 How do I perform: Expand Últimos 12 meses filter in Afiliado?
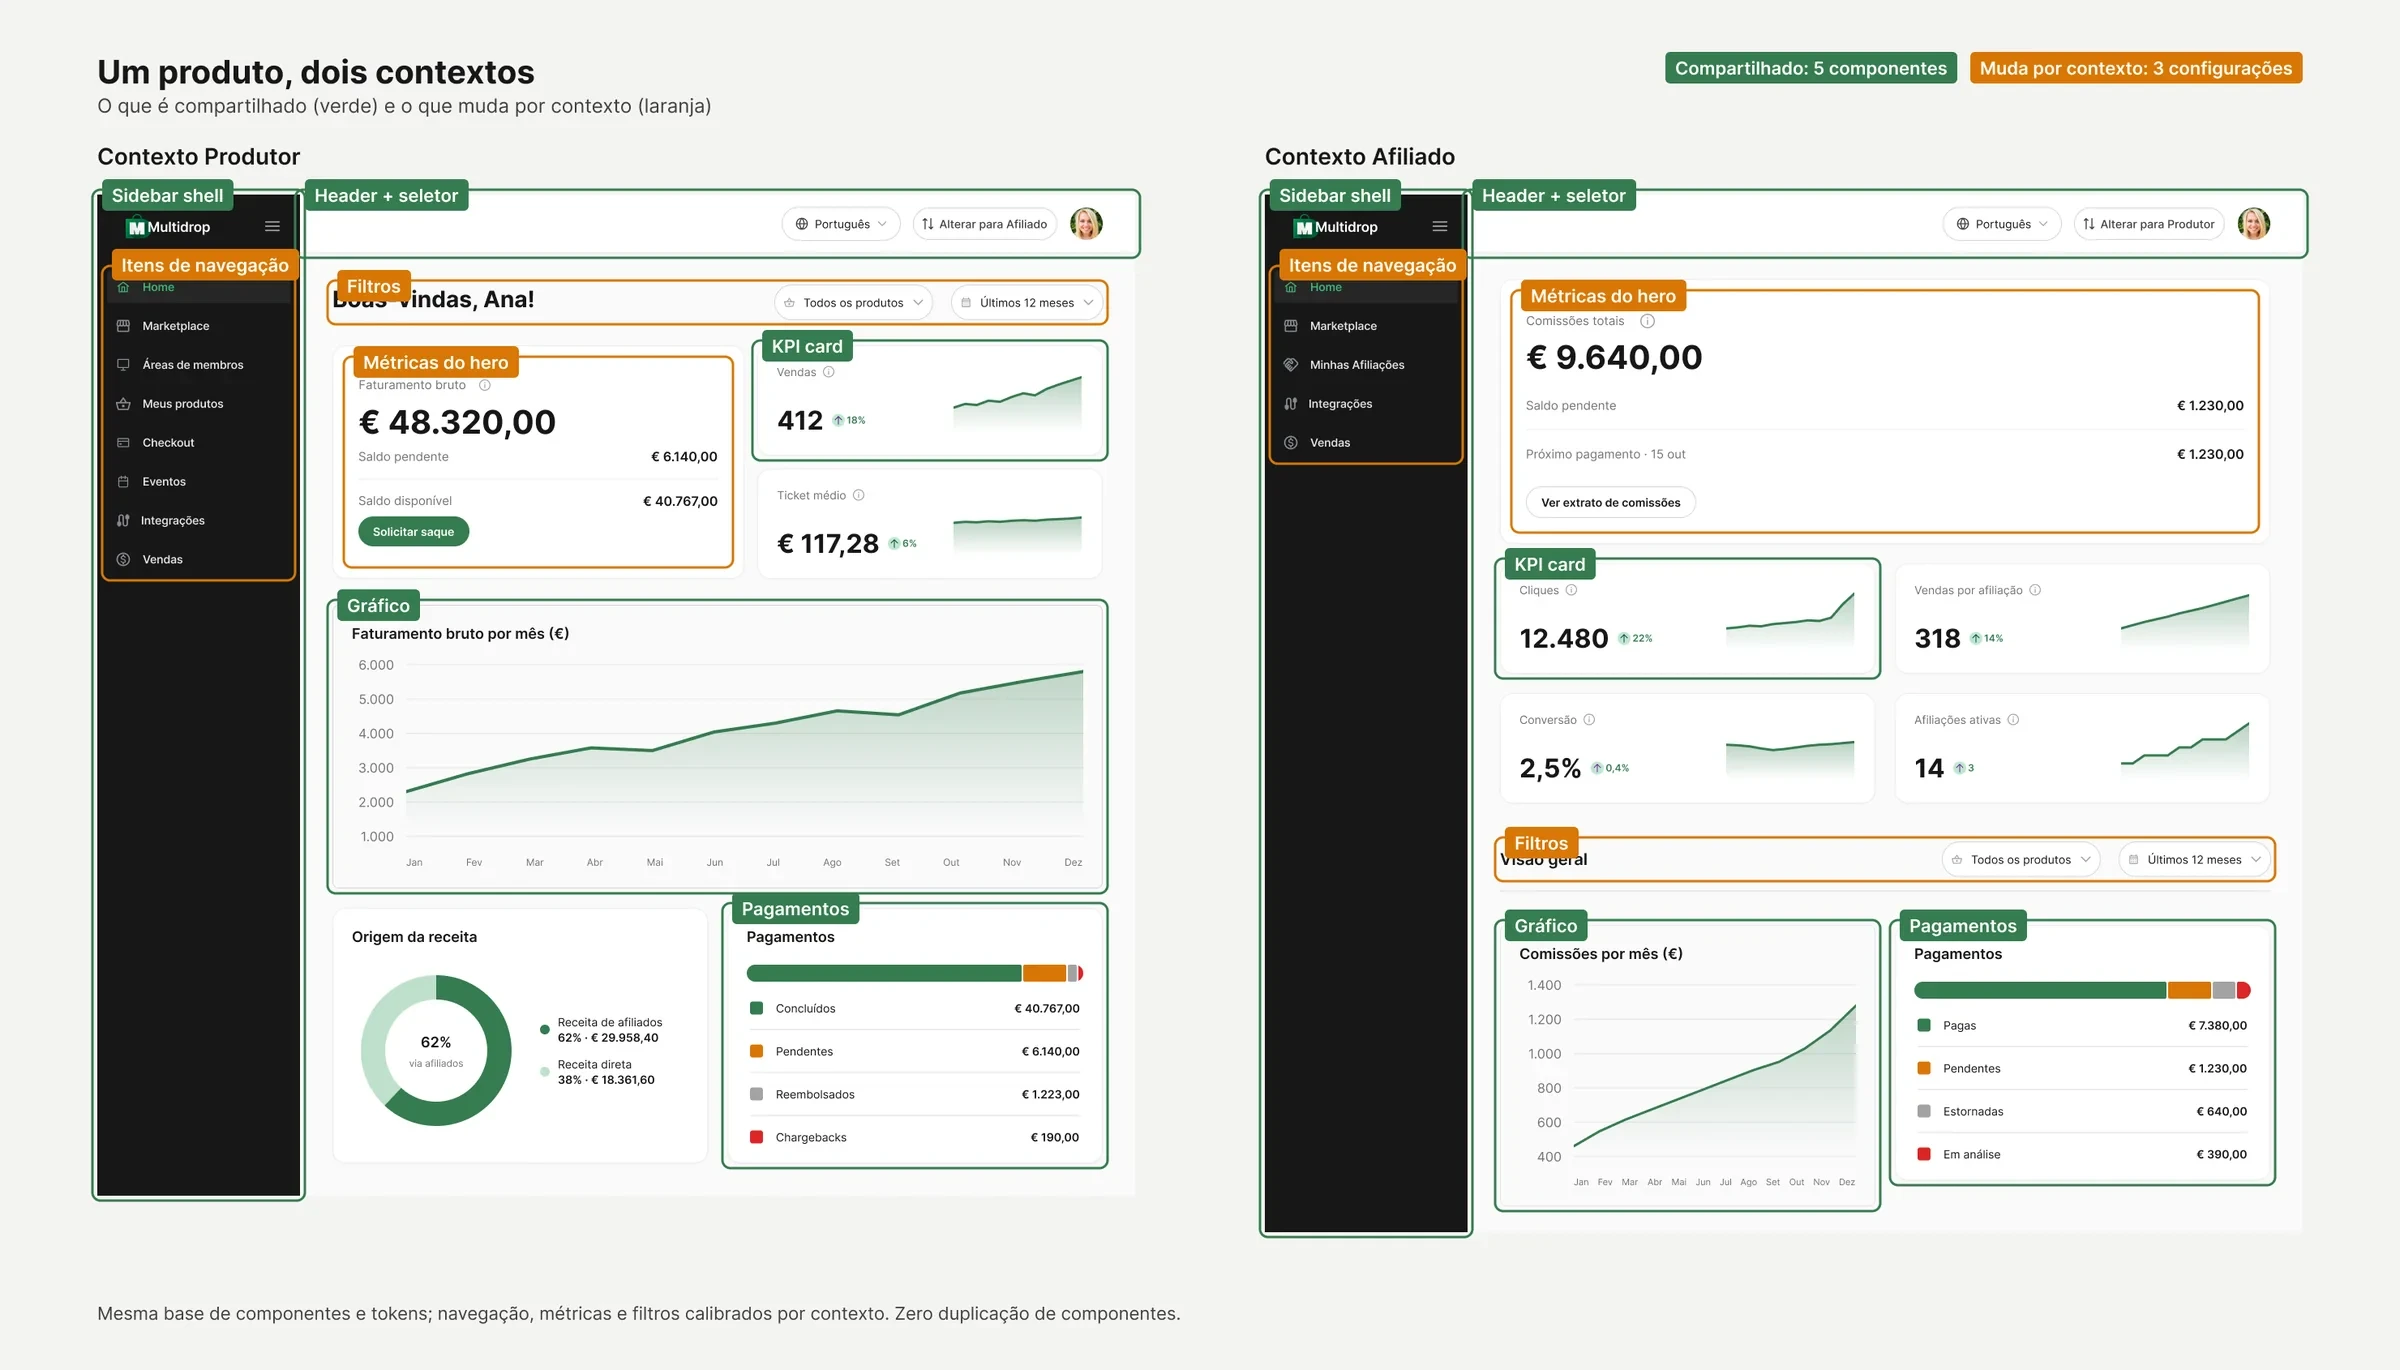coord(2194,860)
